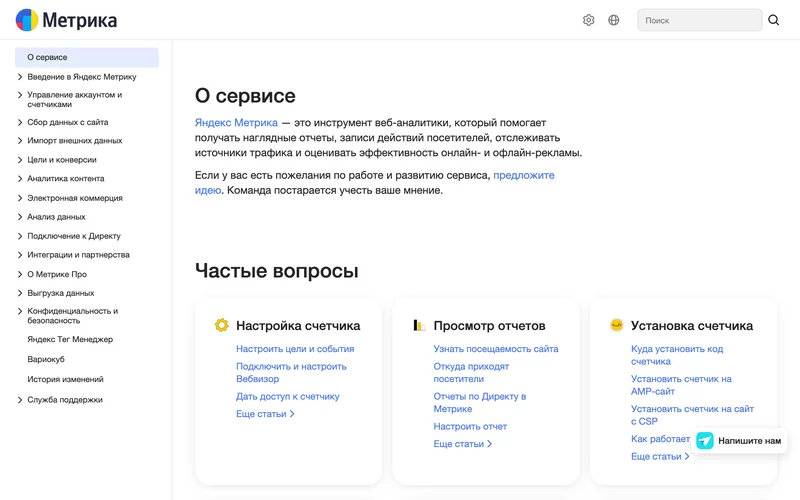Click the Напишите нам paper plane icon
Viewport: 800px width, 500px height.
tap(705, 440)
